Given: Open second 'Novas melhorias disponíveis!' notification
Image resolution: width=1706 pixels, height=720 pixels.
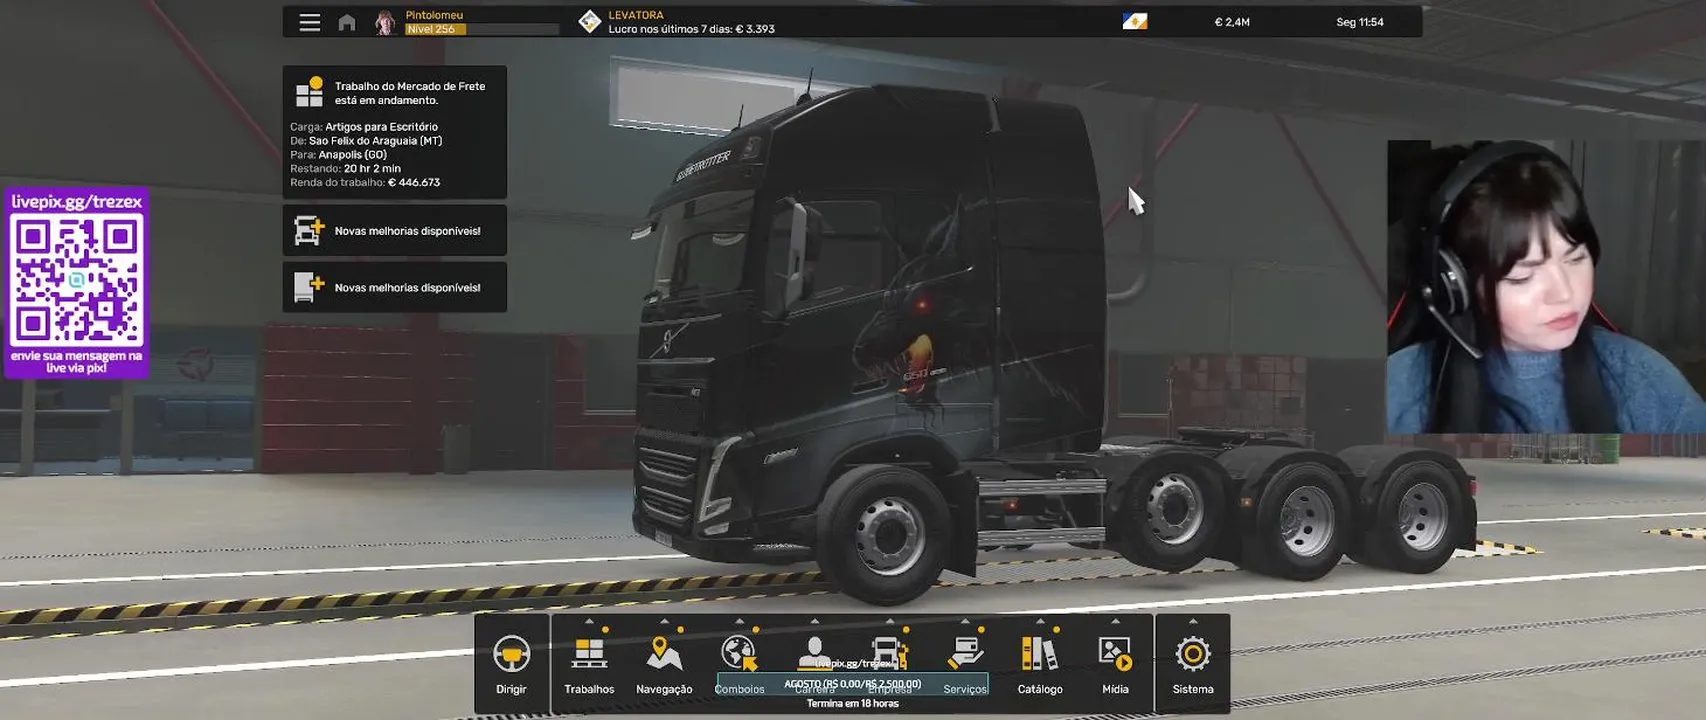Looking at the screenshot, I should [x=394, y=287].
